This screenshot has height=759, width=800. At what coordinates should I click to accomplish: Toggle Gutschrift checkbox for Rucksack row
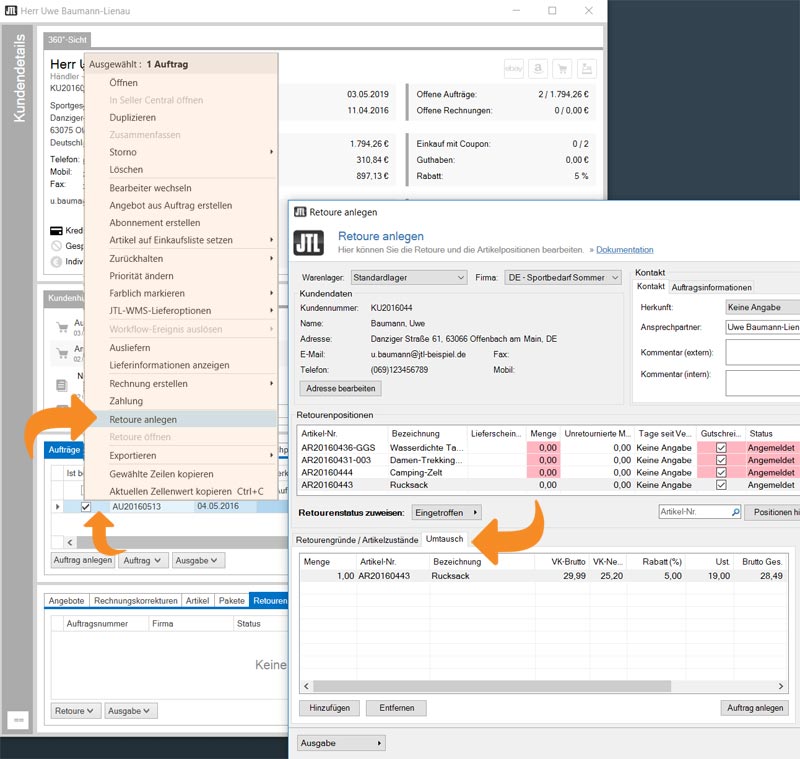722,485
